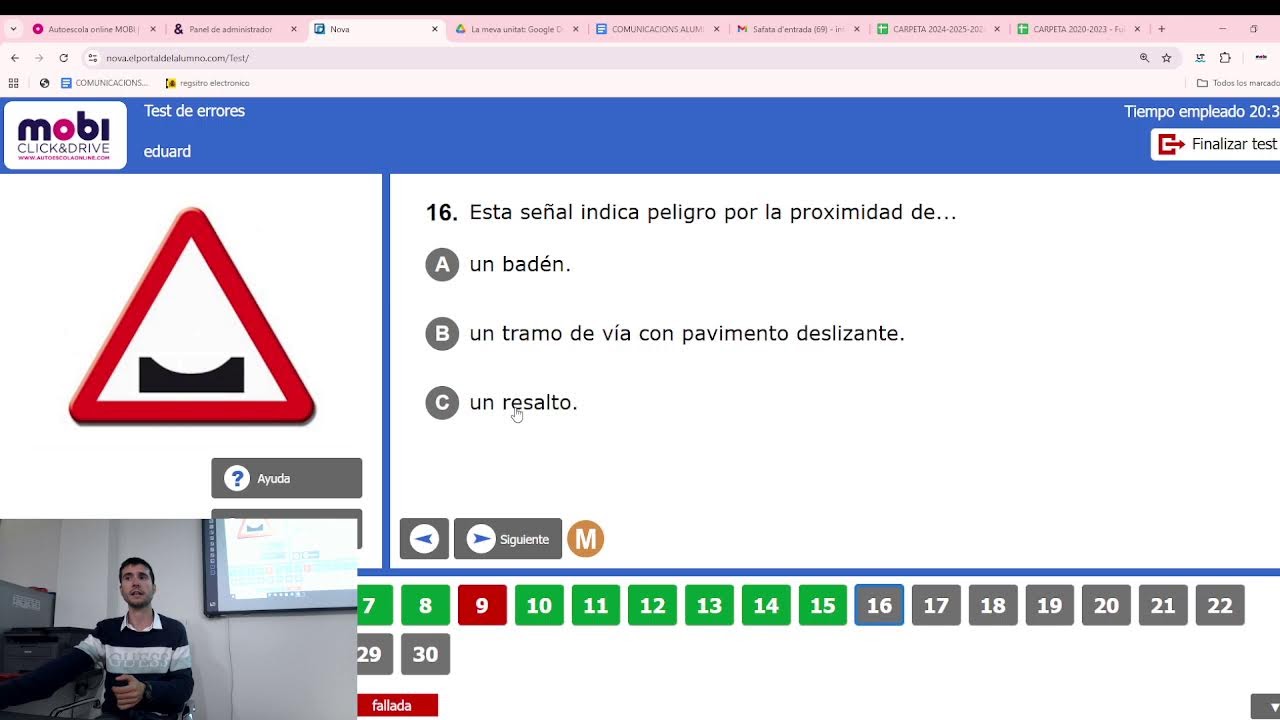The image size is (1280, 720).
Task: Mark question with the orange M icon
Action: tap(586, 539)
